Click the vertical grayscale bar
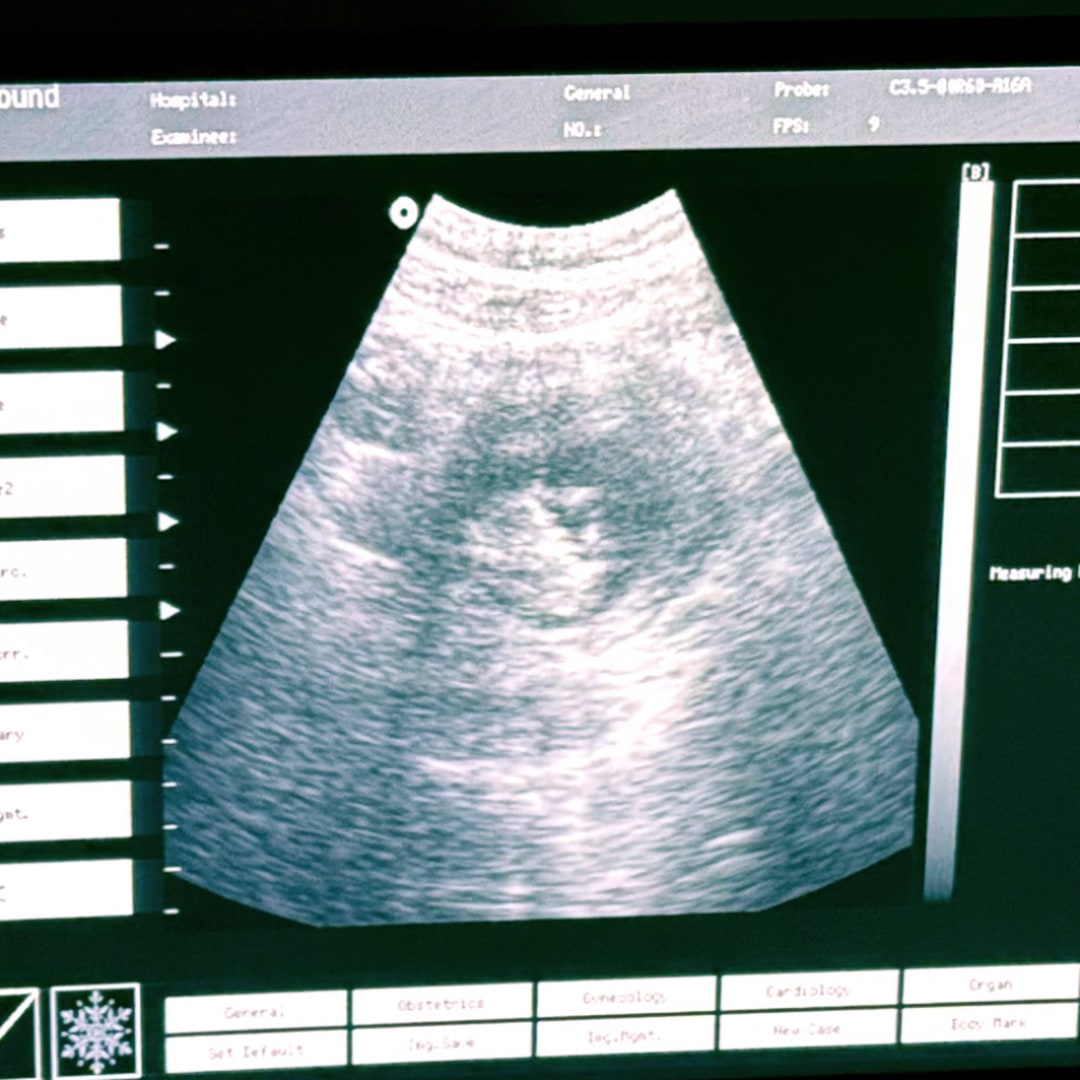Image resolution: width=1080 pixels, height=1080 pixels. click(959, 540)
